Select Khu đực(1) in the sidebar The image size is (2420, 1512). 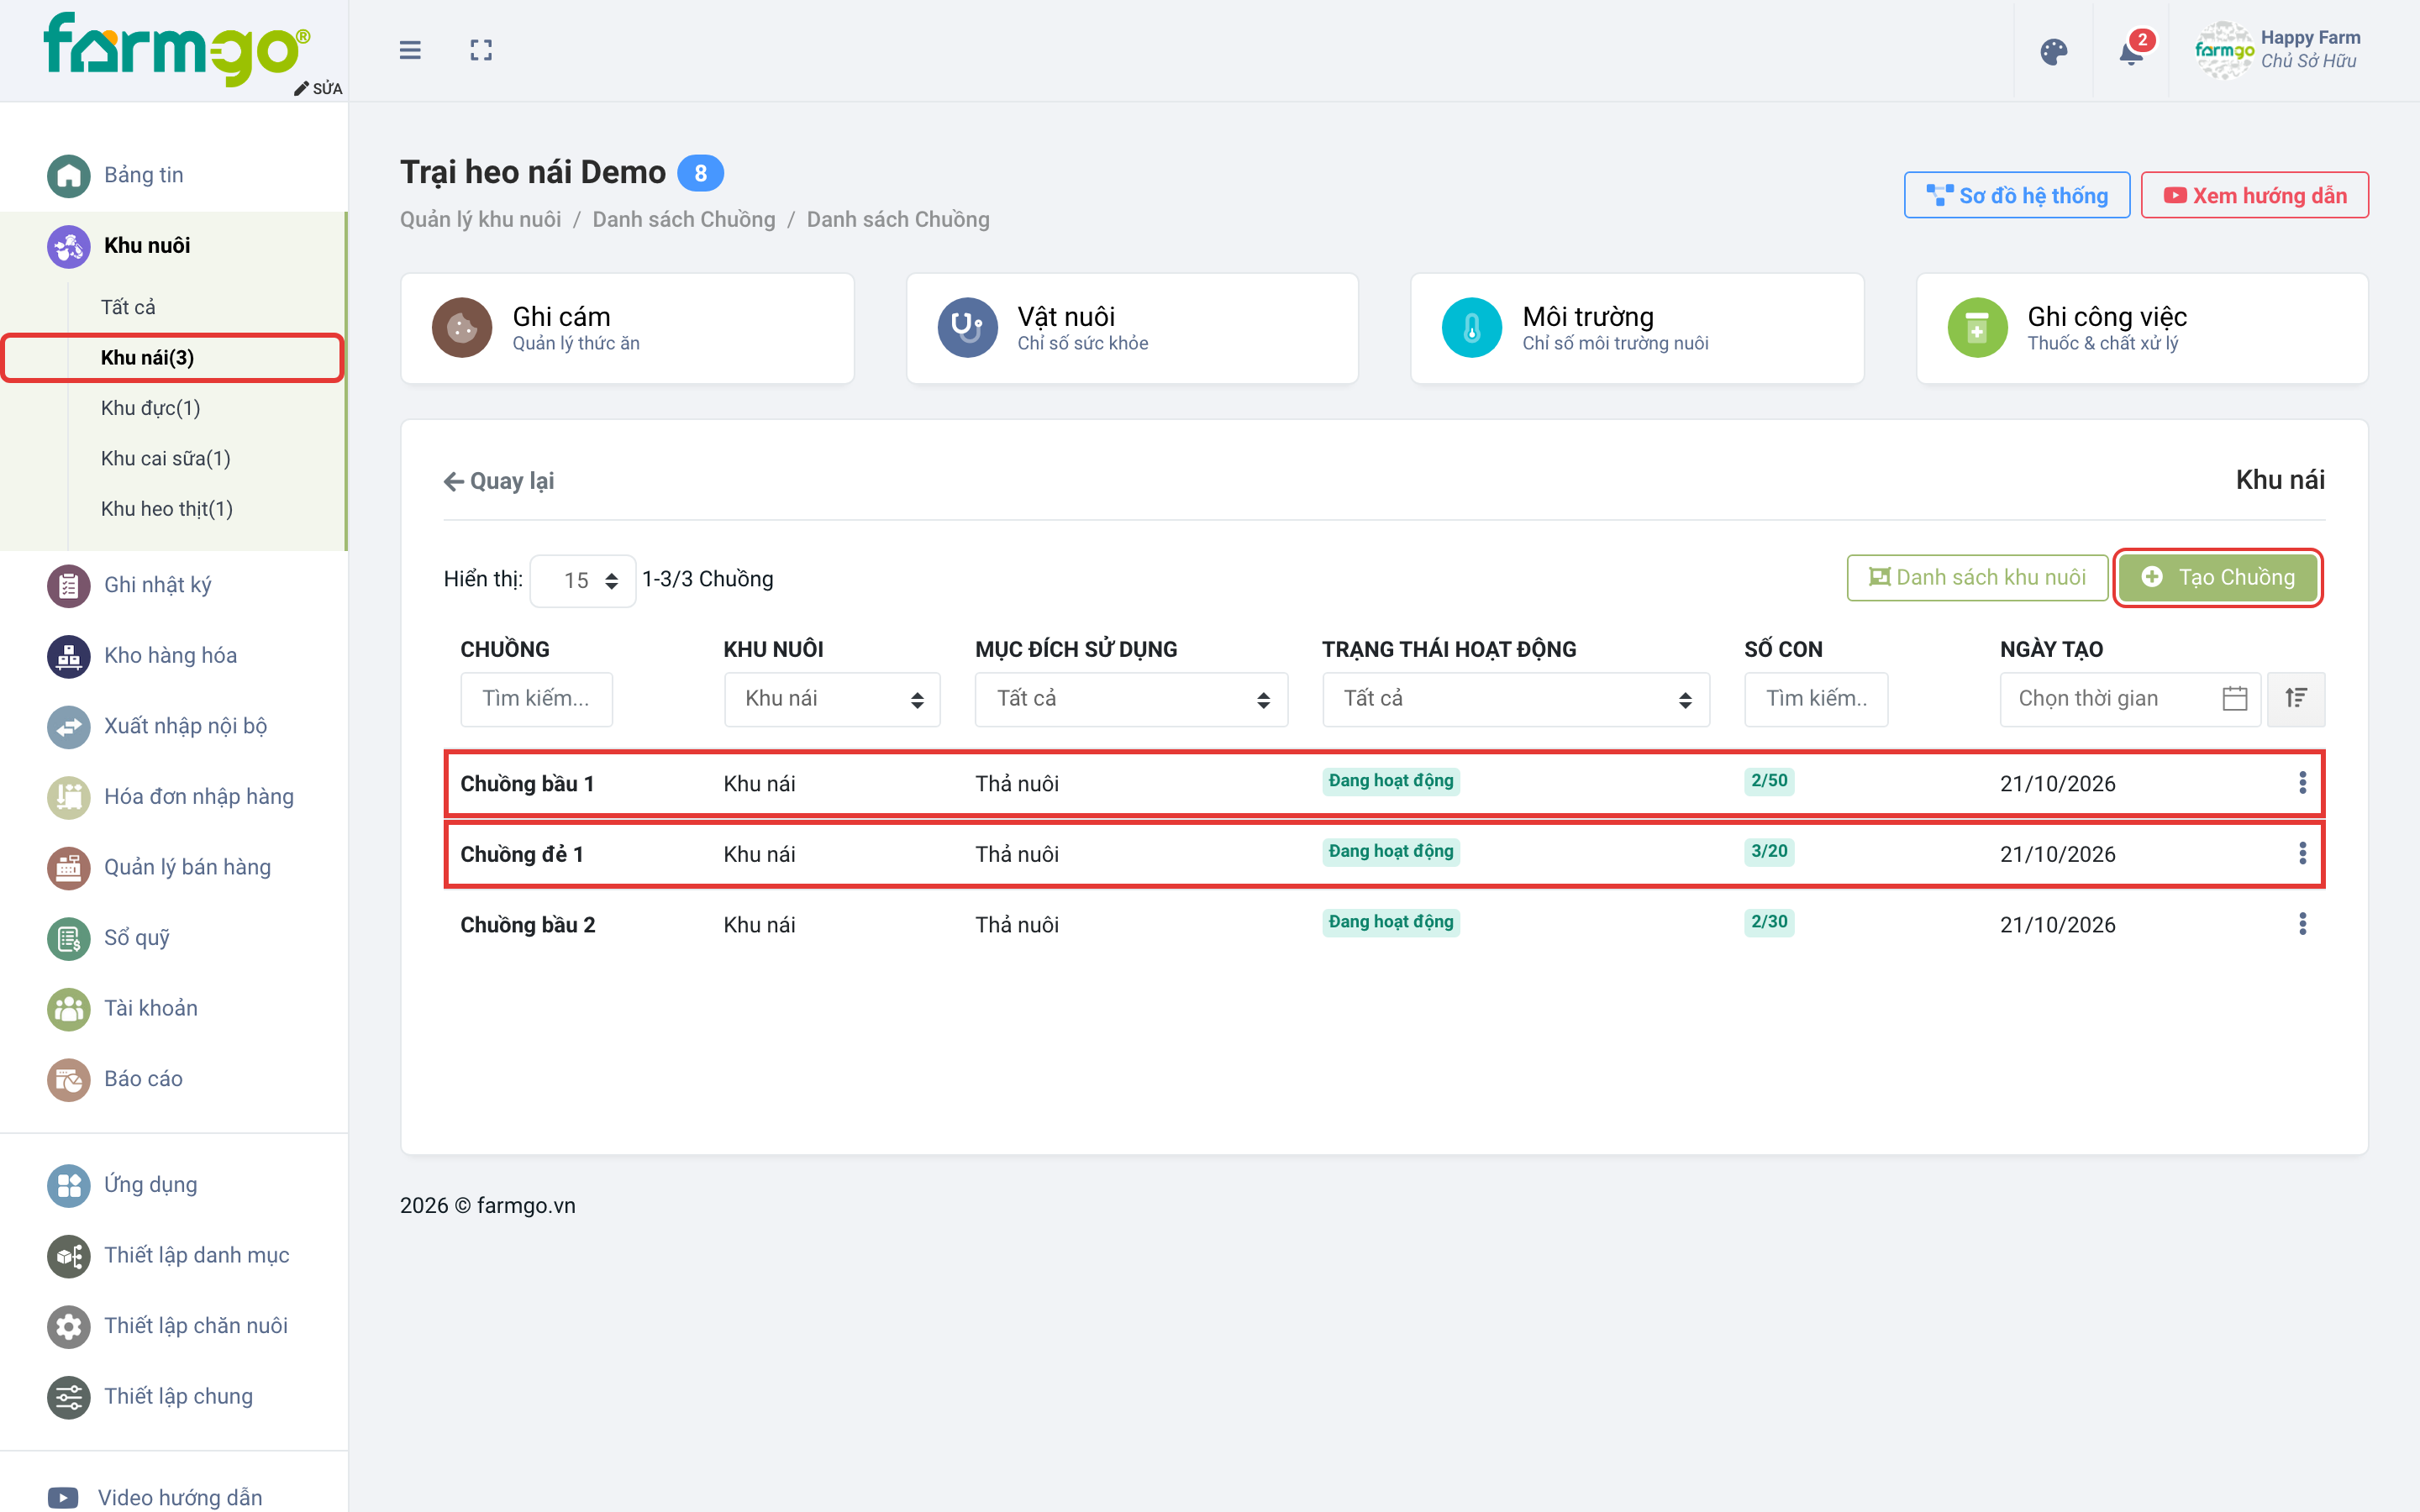click(150, 408)
